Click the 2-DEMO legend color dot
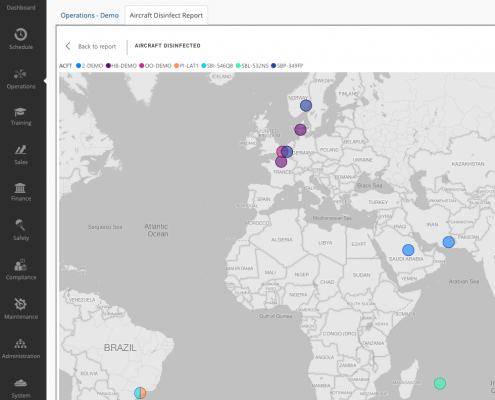 (79, 66)
